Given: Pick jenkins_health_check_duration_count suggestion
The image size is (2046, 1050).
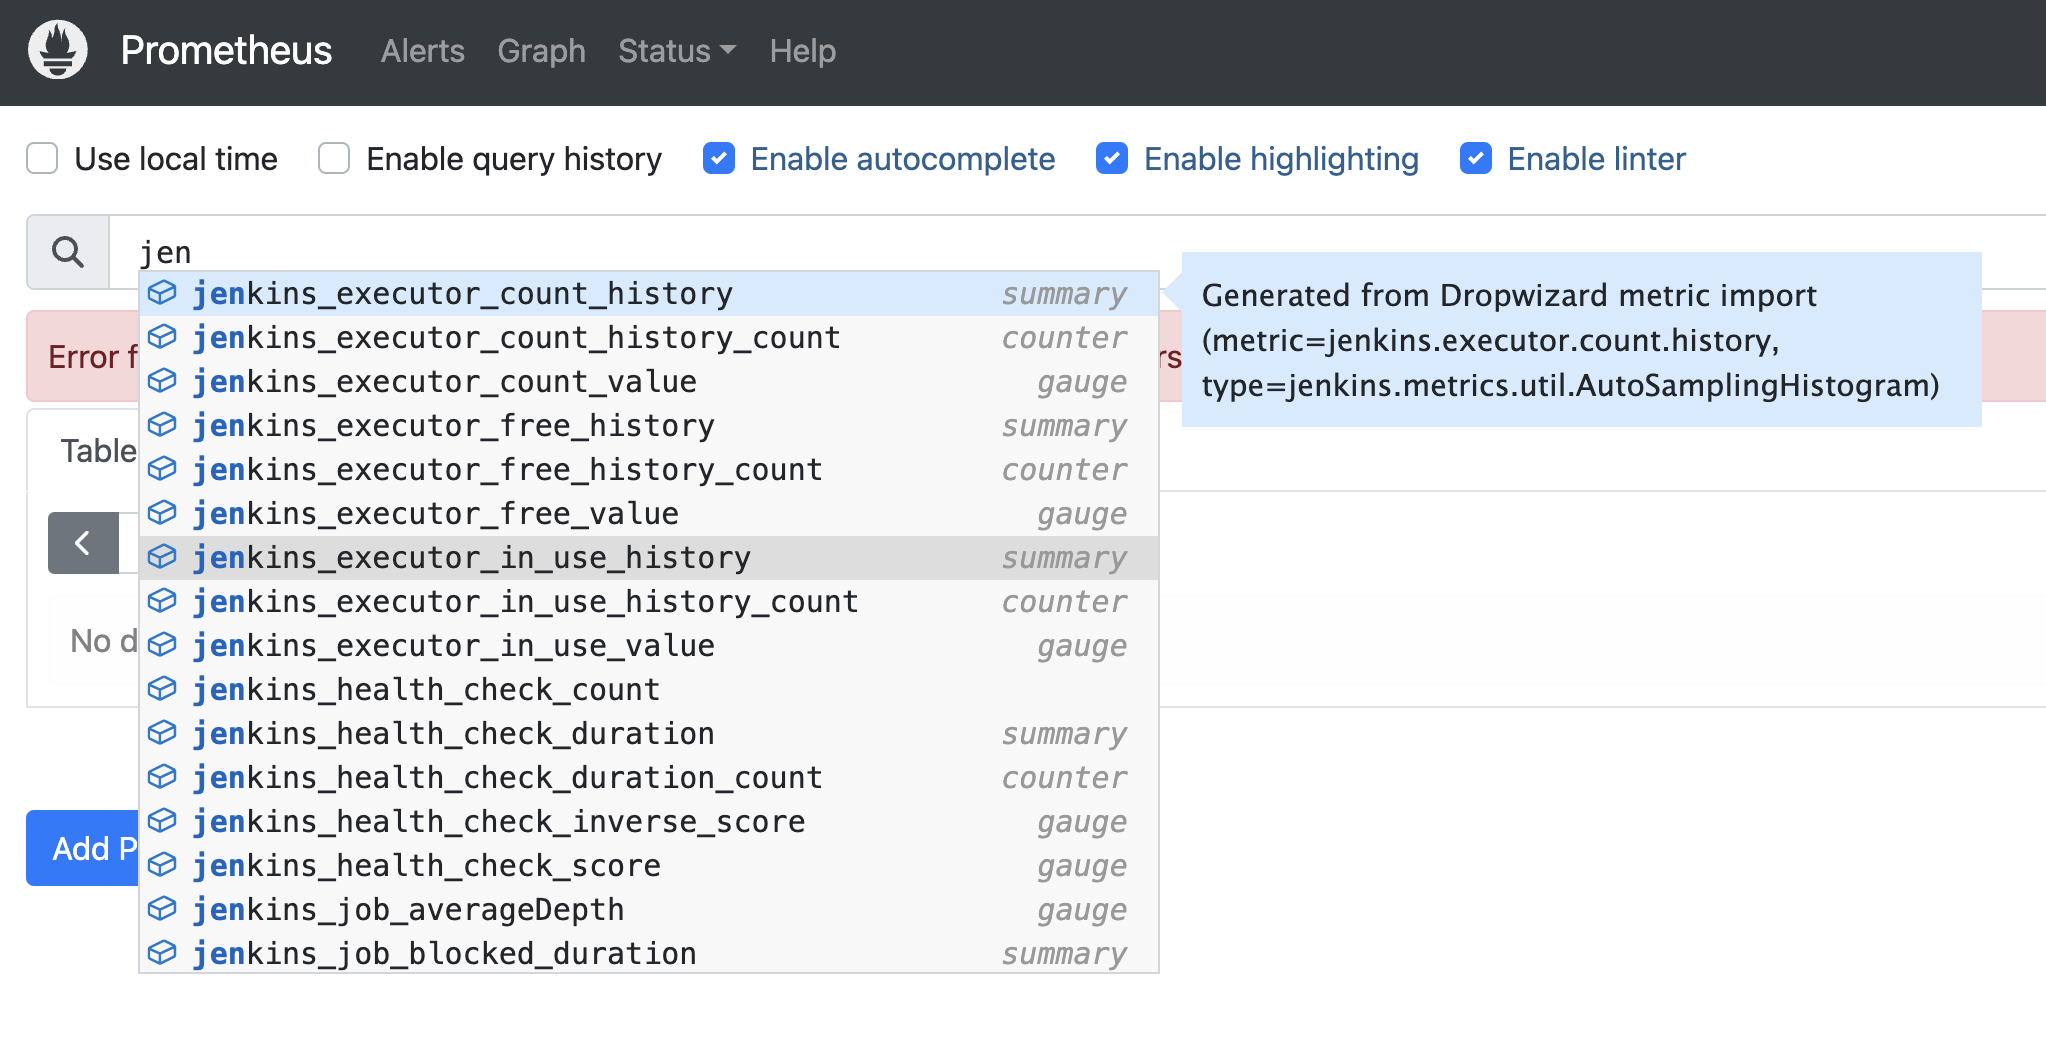Looking at the screenshot, I should click(x=648, y=777).
